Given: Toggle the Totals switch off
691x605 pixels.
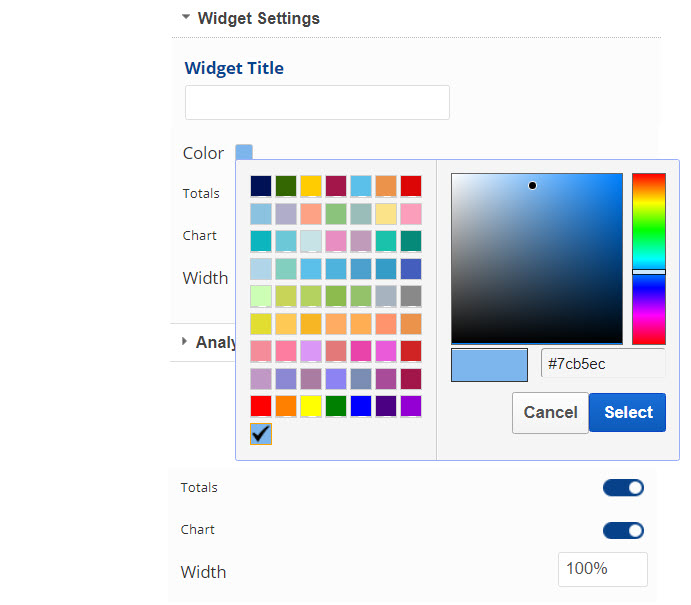Looking at the screenshot, I should [x=623, y=488].
